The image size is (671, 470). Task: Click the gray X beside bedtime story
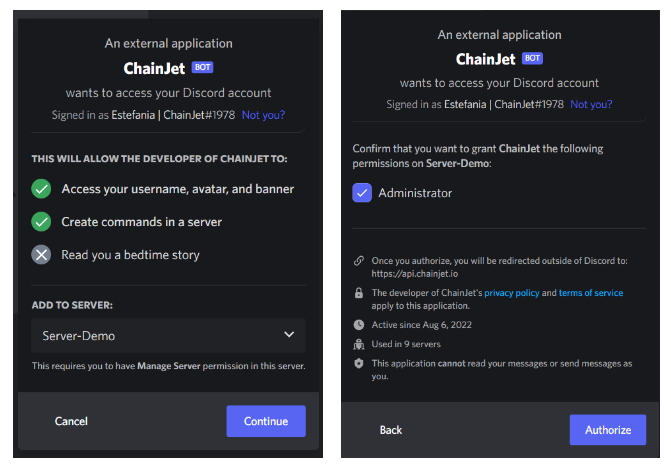41,254
